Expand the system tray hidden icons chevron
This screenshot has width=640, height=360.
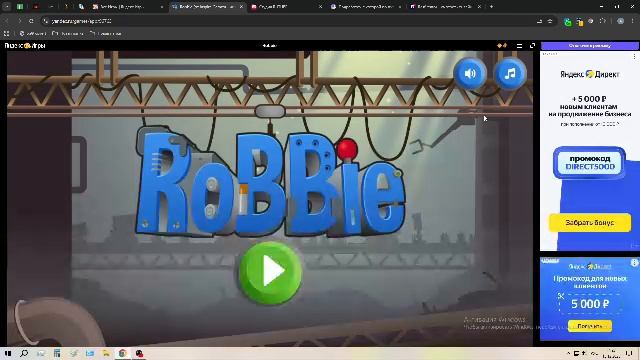(568, 353)
